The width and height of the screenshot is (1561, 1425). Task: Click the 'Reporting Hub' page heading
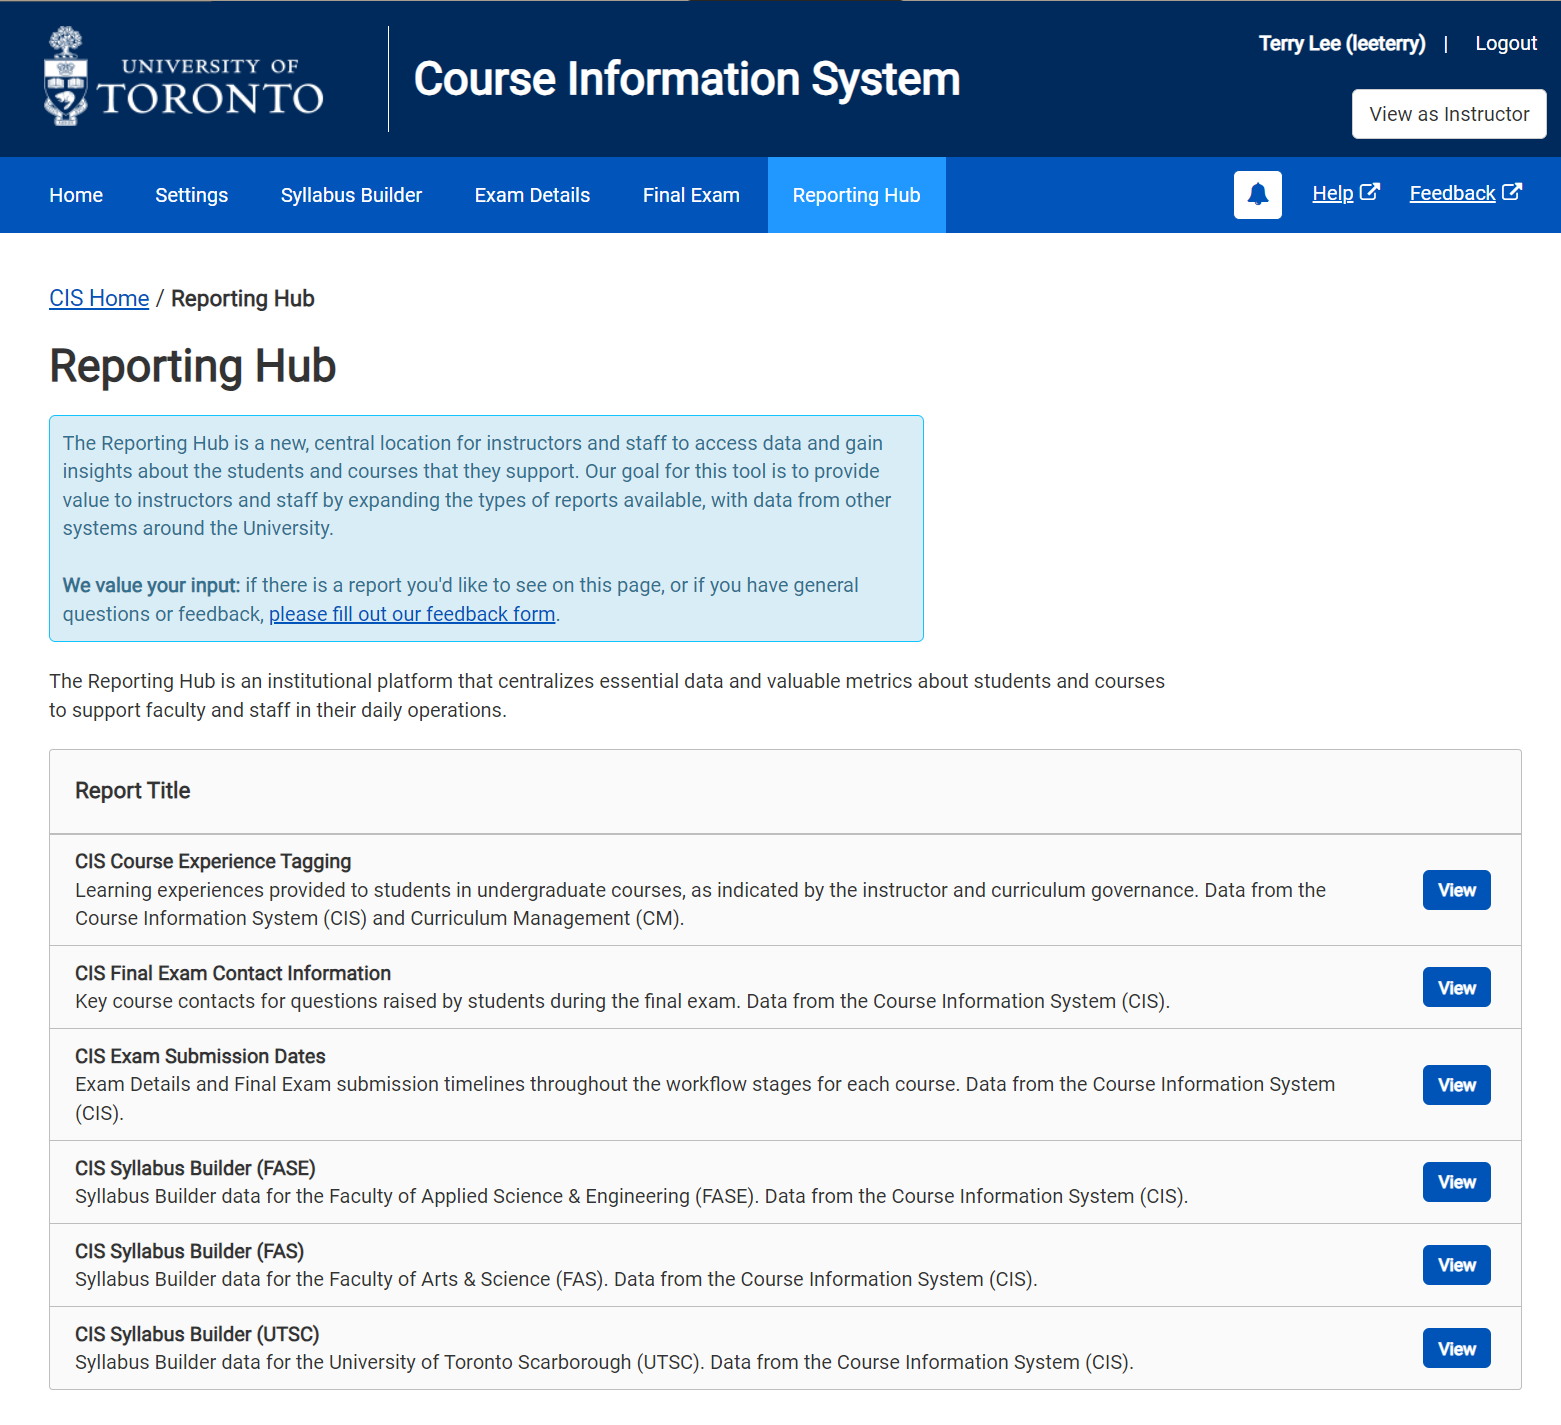click(x=193, y=366)
